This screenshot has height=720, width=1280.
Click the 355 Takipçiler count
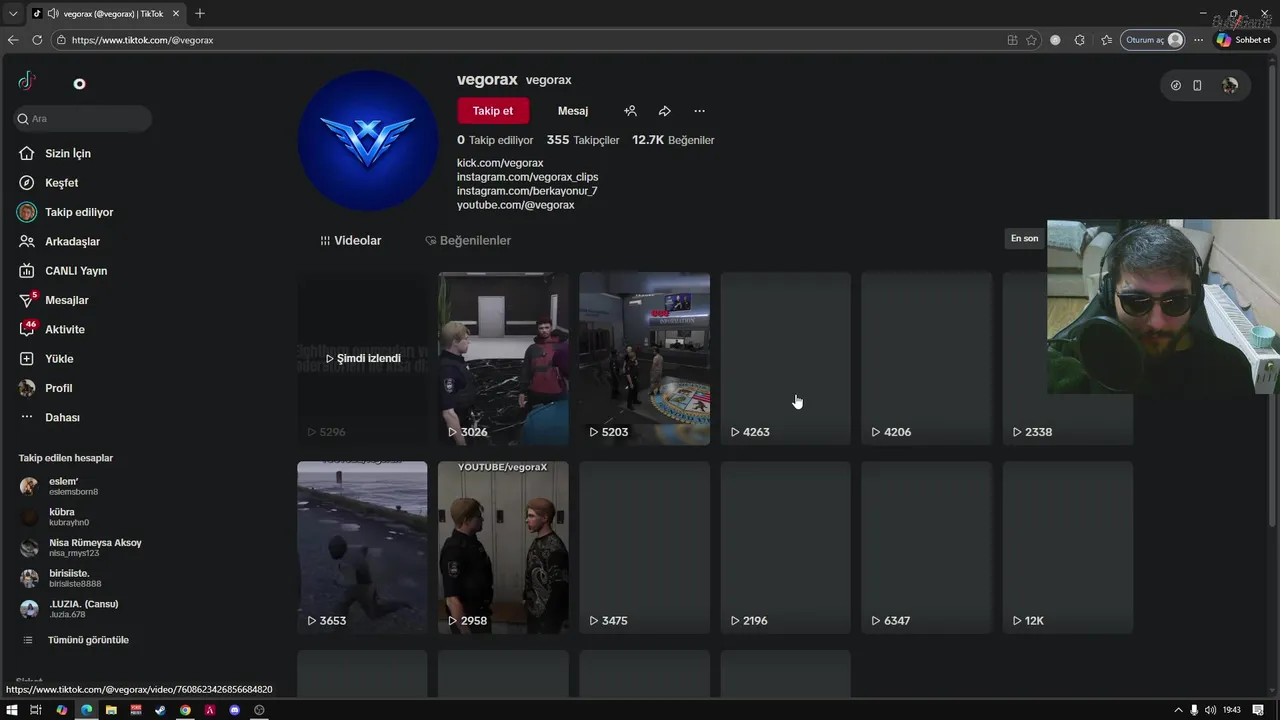pyautogui.click(x=583, y=140)
